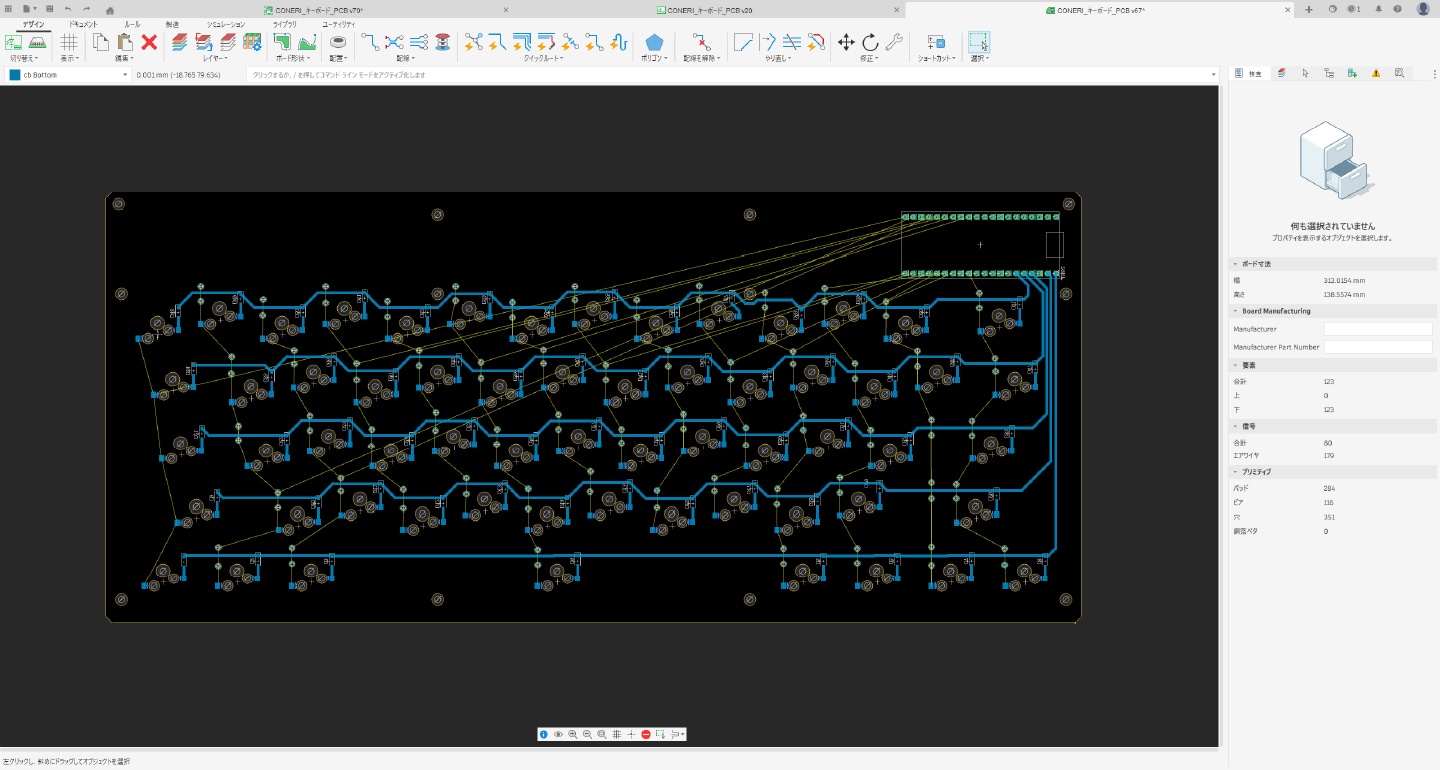
Task: Select the blue Polygon pour tool
Action: coord(654,42)
